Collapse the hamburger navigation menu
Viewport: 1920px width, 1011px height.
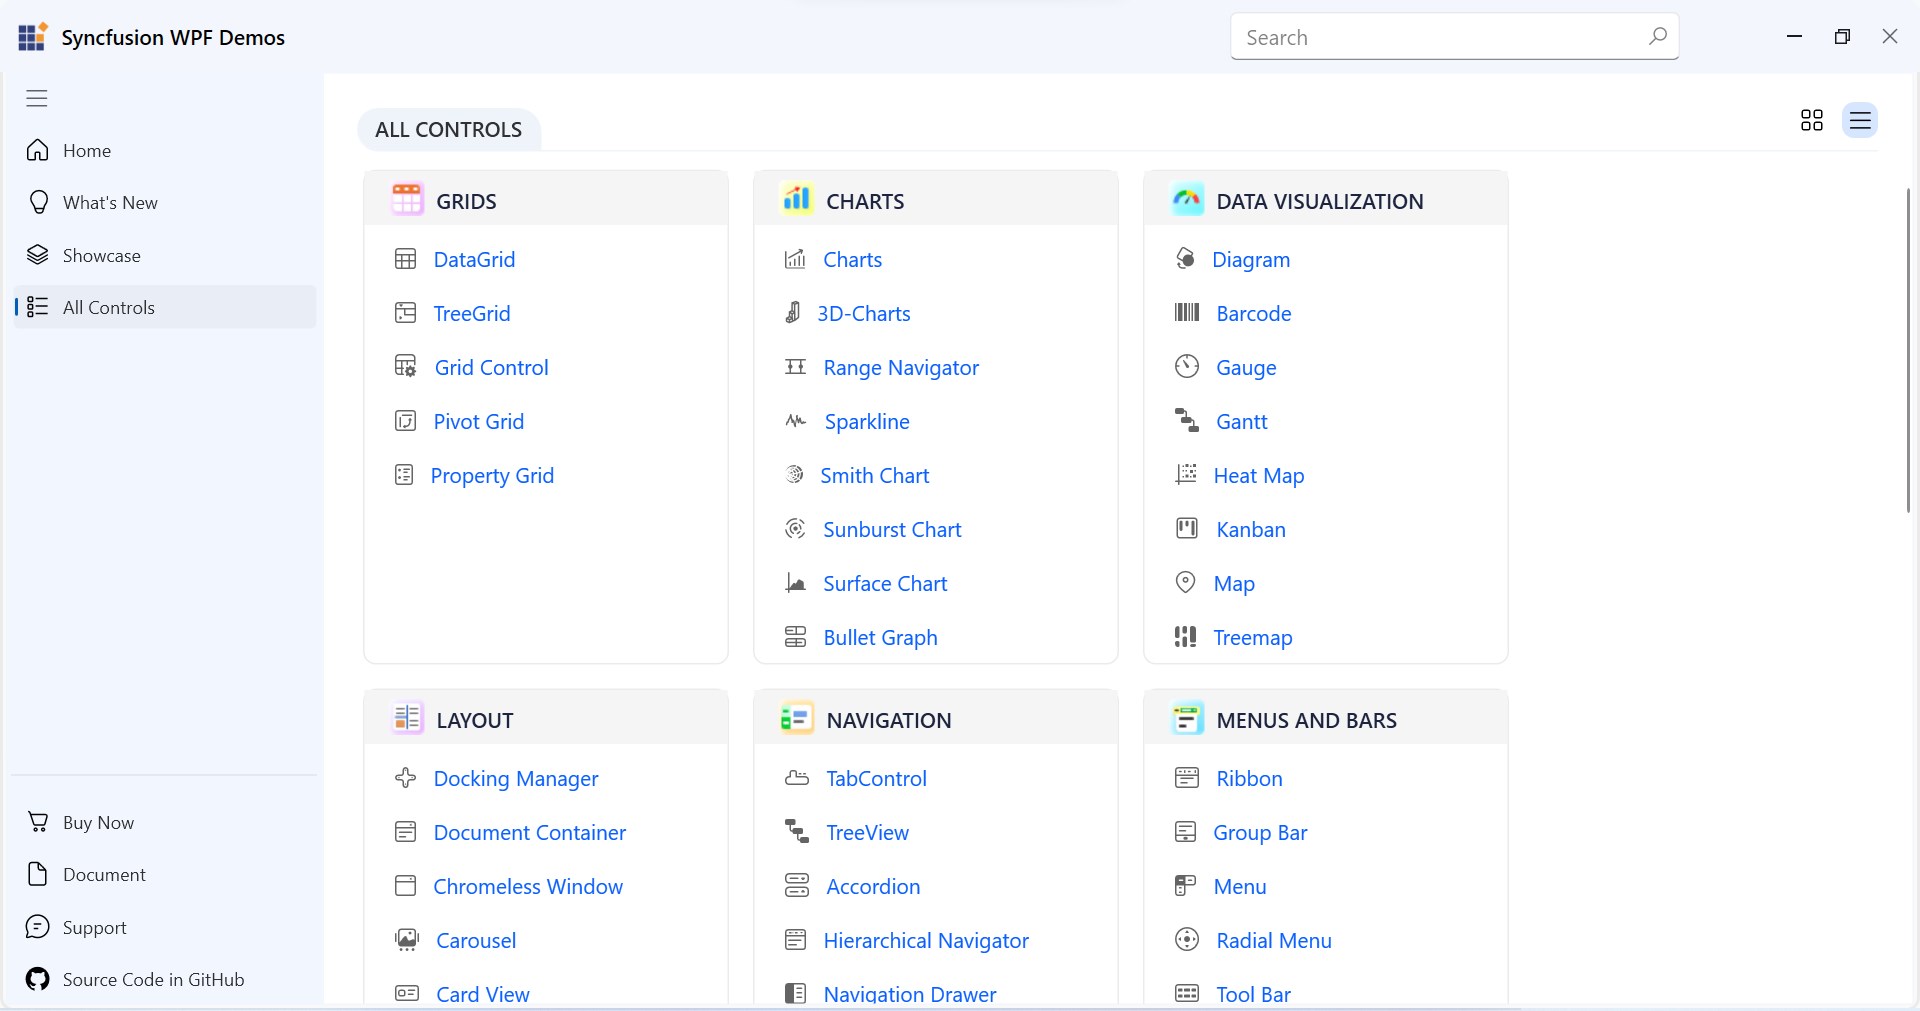click(37, 98)
